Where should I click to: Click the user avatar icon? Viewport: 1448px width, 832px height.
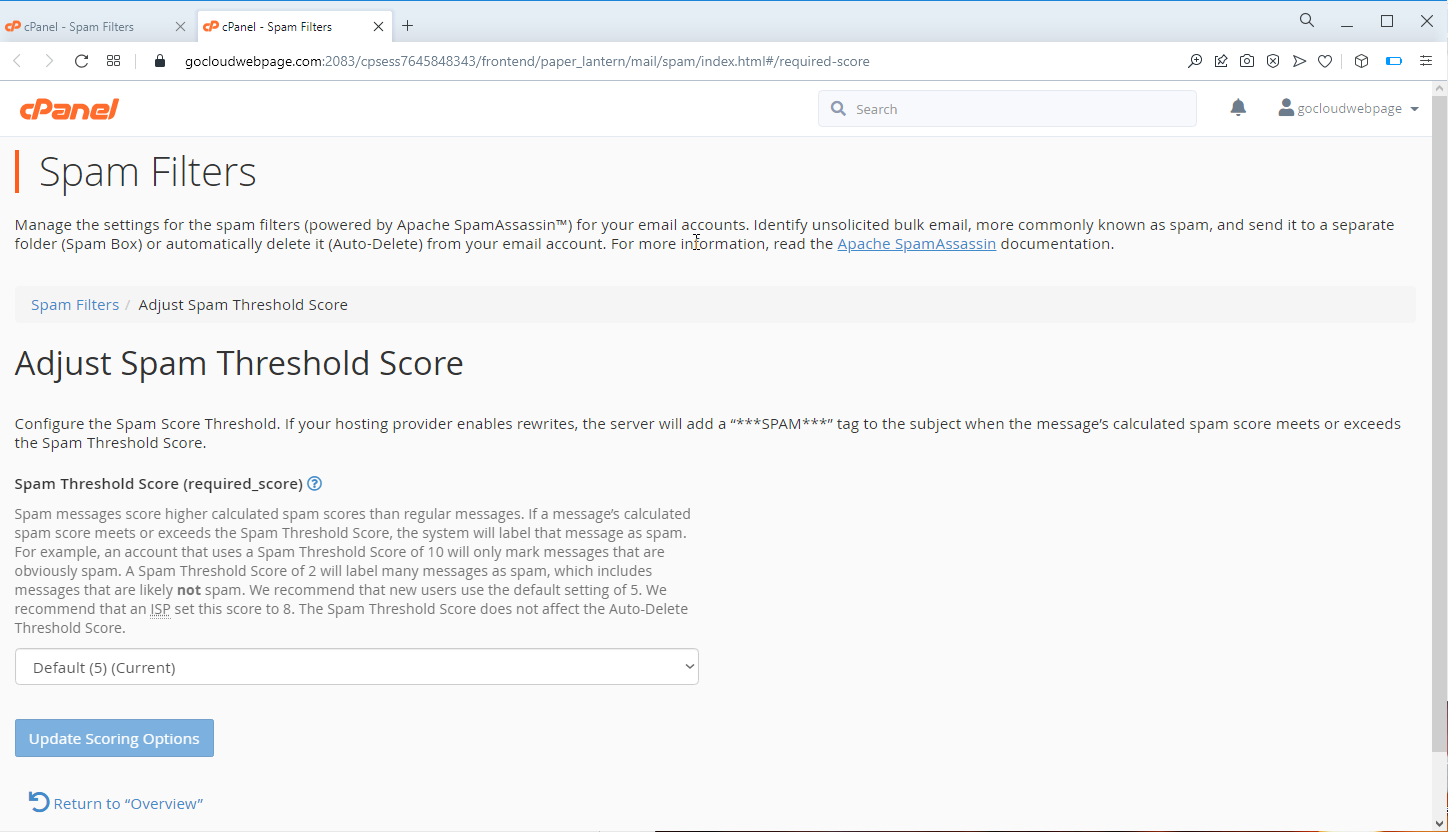click(x=1286, y=107)
